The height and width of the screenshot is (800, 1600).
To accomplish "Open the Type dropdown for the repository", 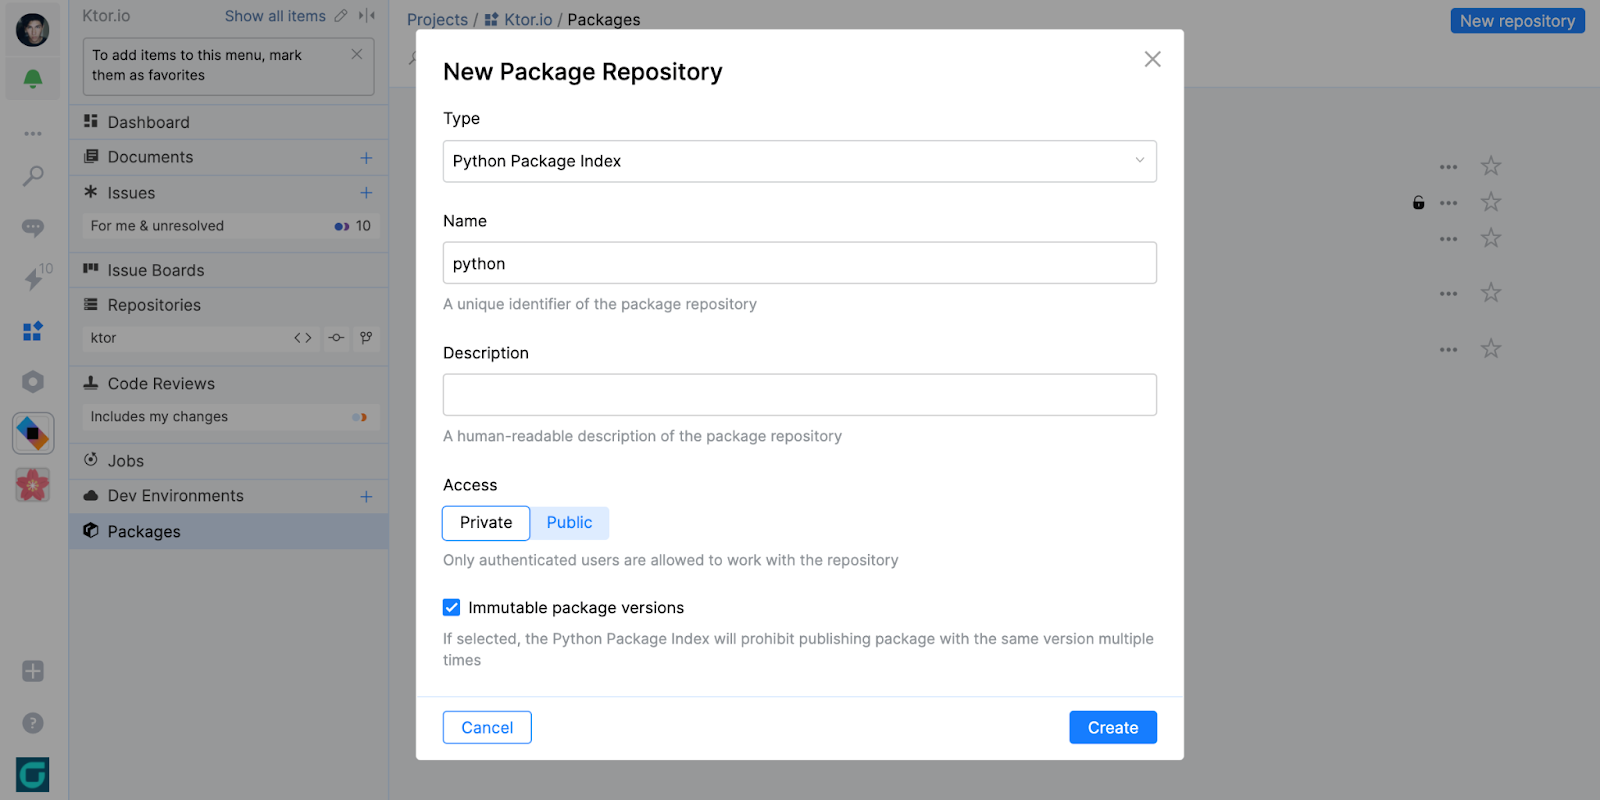I will click(x=799, y=162).
